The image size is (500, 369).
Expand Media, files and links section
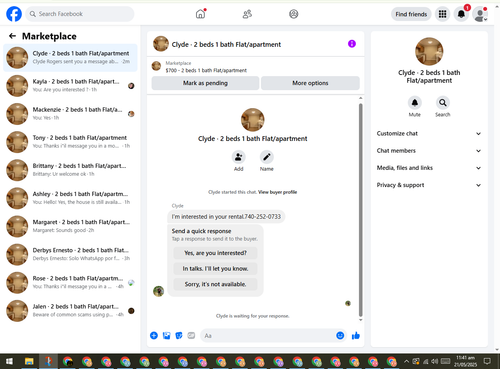point(429,168)
